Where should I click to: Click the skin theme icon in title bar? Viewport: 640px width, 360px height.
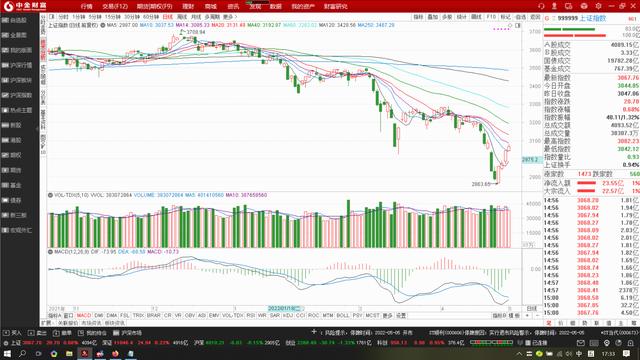584,6
